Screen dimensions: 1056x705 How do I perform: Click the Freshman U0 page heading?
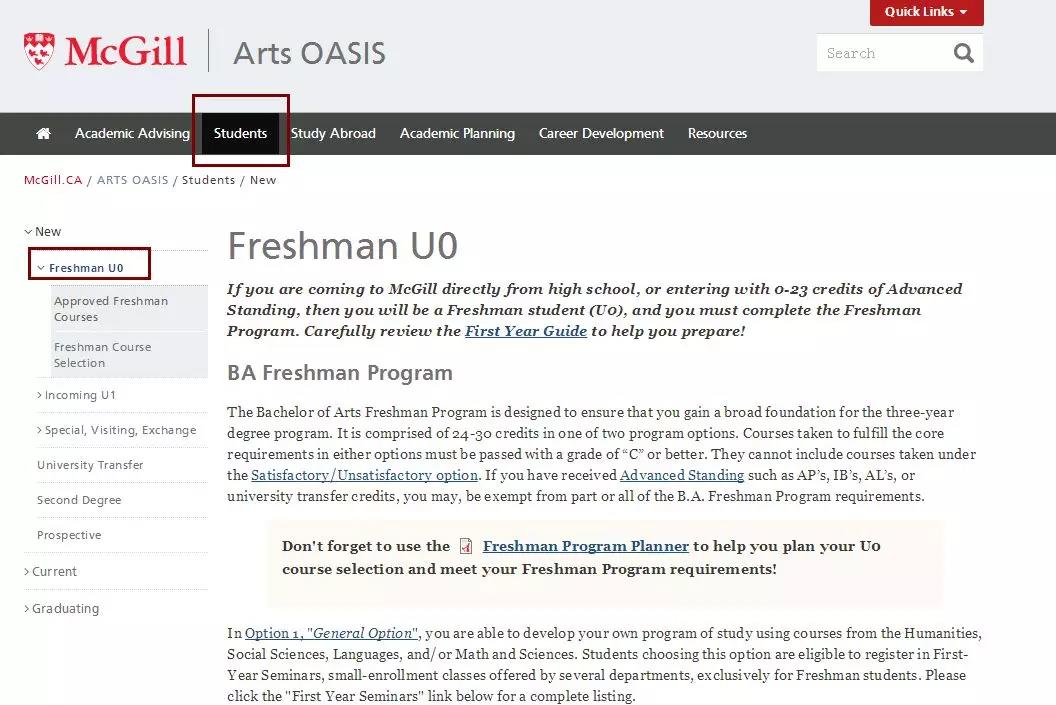pos(343,246)
